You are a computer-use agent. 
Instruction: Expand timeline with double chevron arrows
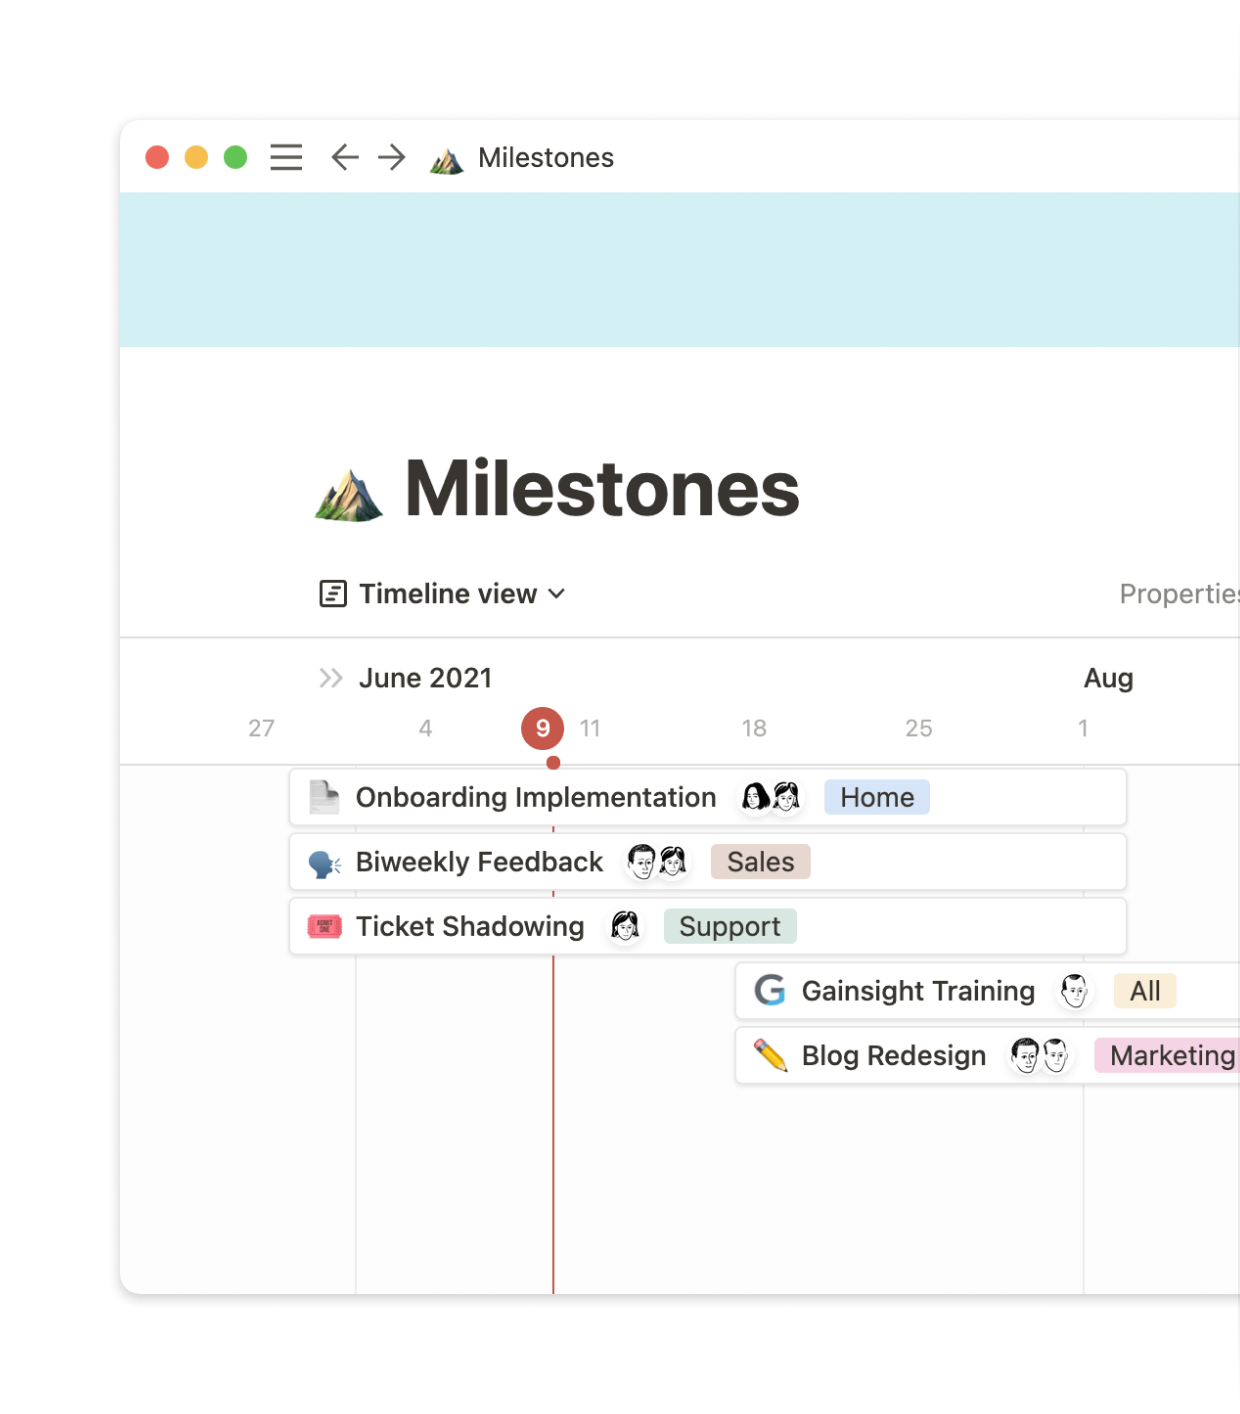(331, 678)
